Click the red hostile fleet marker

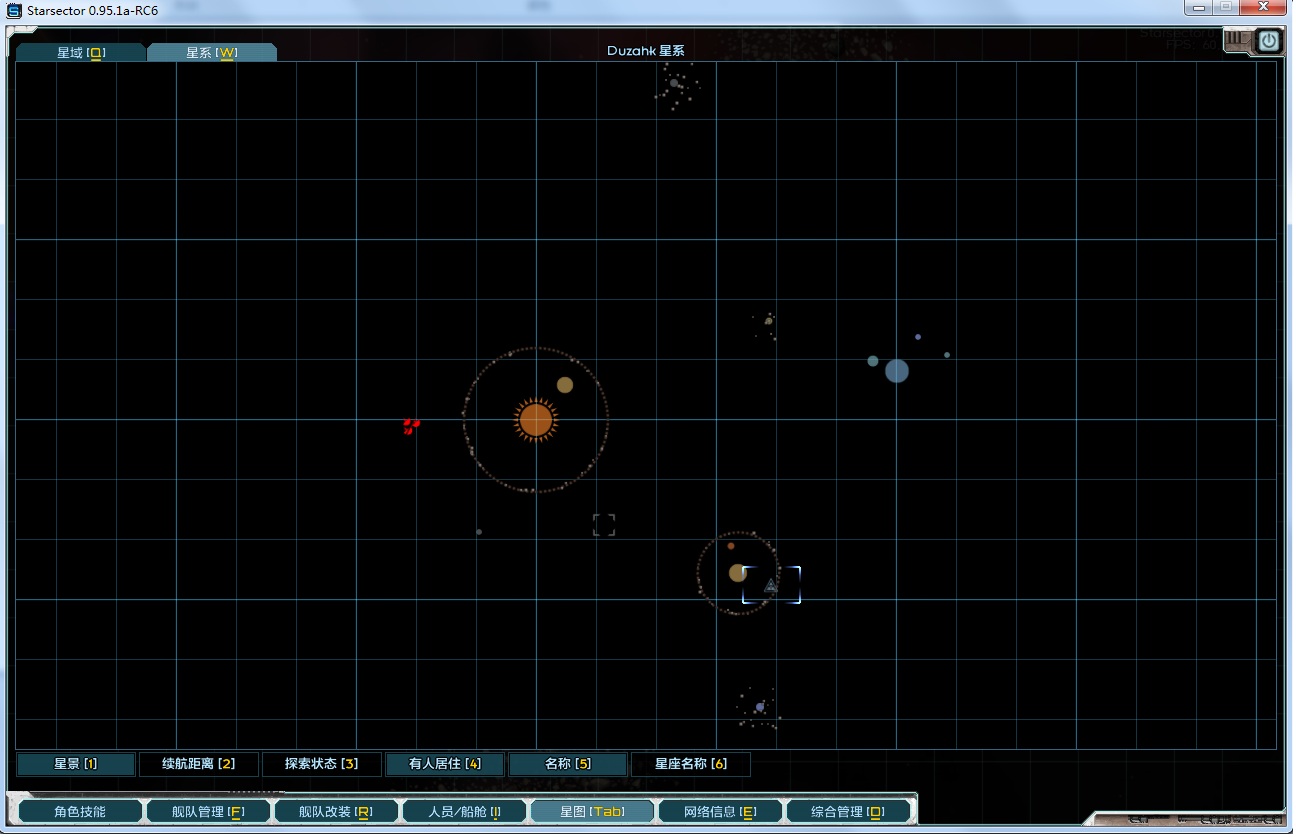[410, 426]
